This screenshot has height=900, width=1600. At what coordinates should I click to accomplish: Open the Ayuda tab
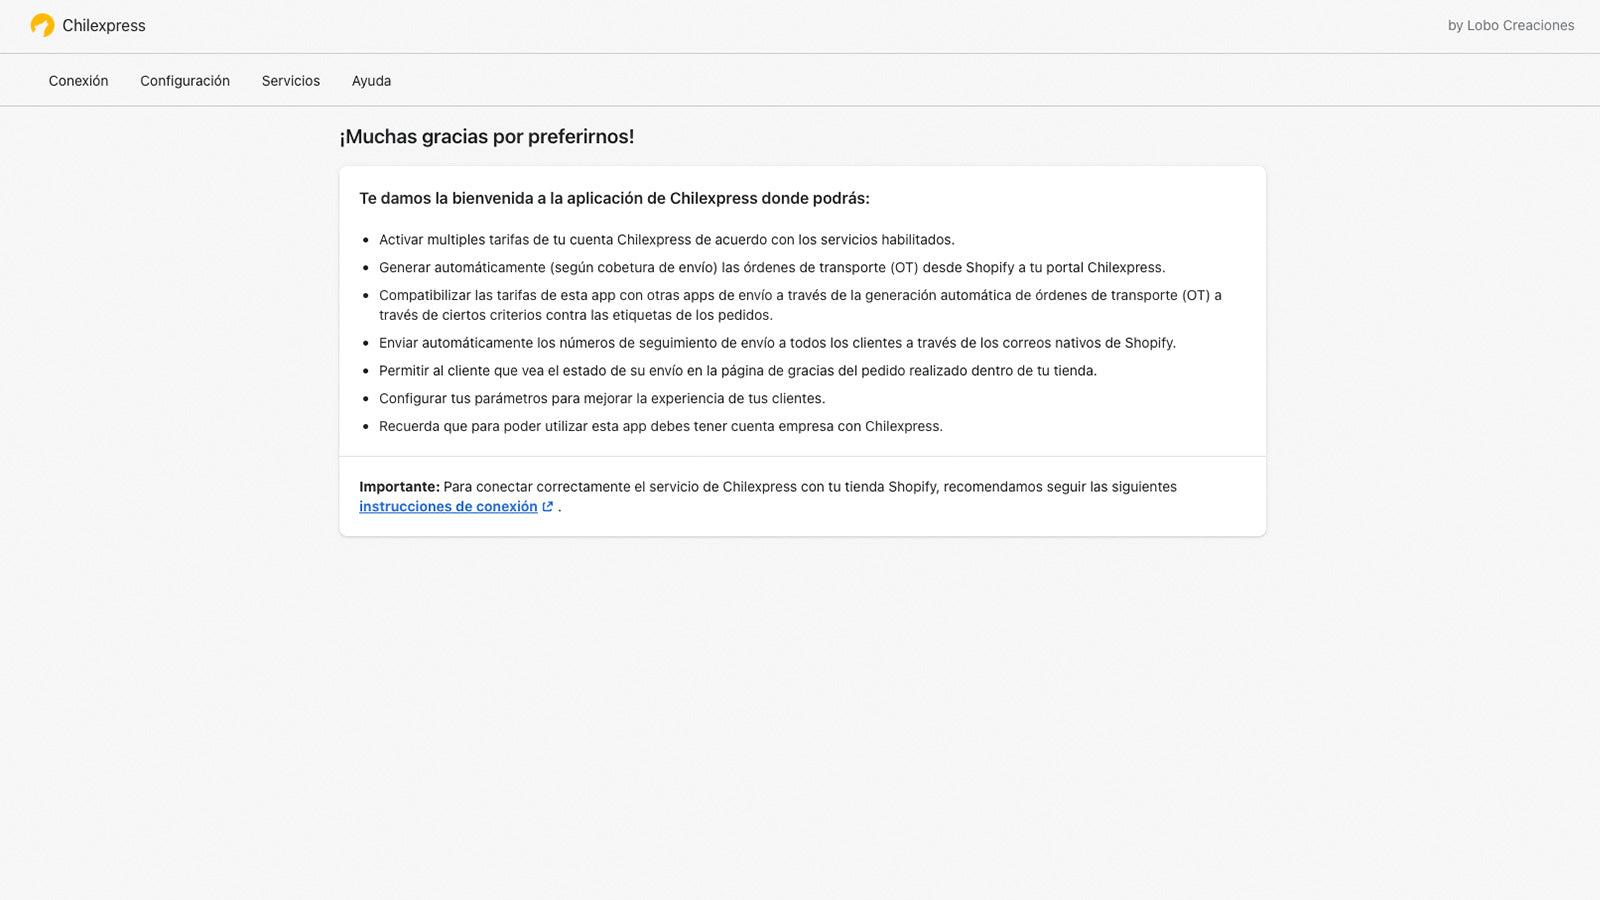tap(371, 81)
